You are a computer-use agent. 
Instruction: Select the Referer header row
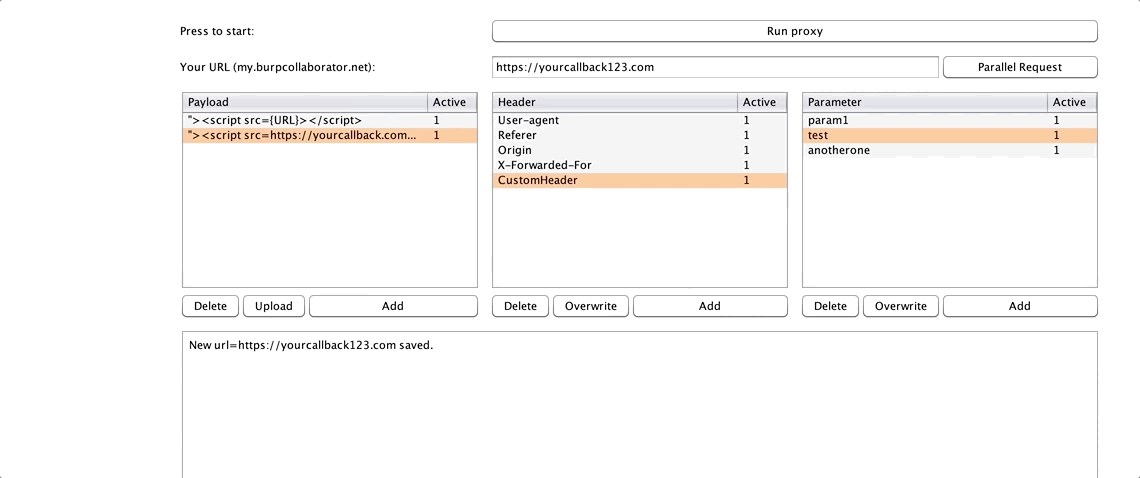click(x=640, y=135)
